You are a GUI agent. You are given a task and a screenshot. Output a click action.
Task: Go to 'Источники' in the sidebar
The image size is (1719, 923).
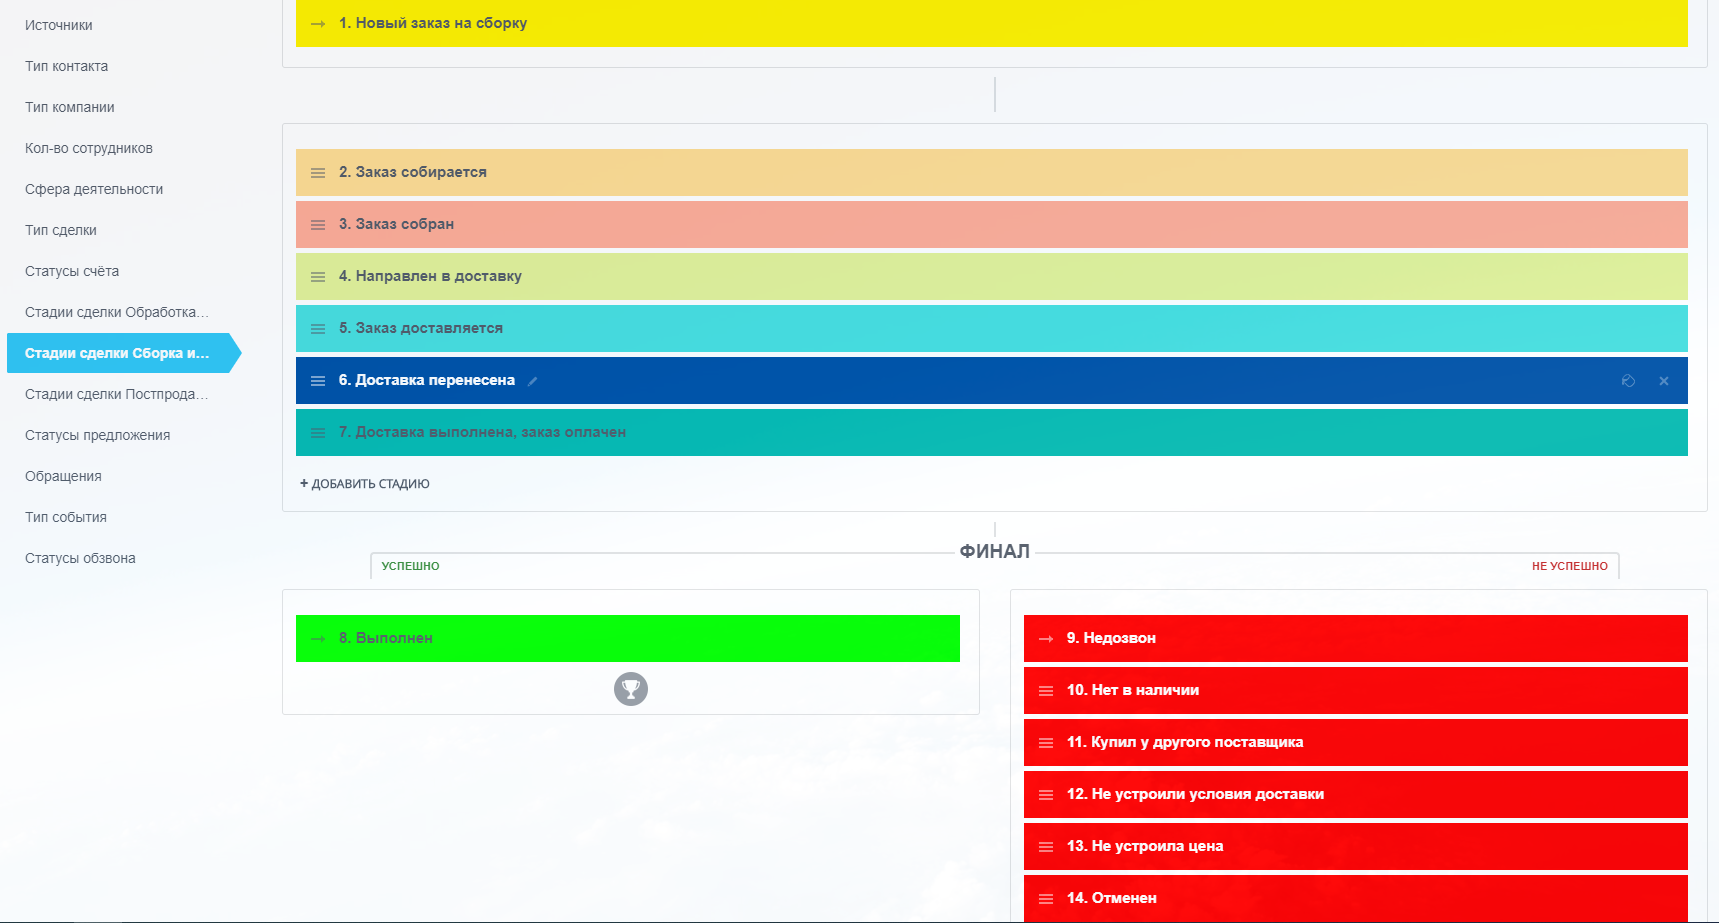pos(59,25)
